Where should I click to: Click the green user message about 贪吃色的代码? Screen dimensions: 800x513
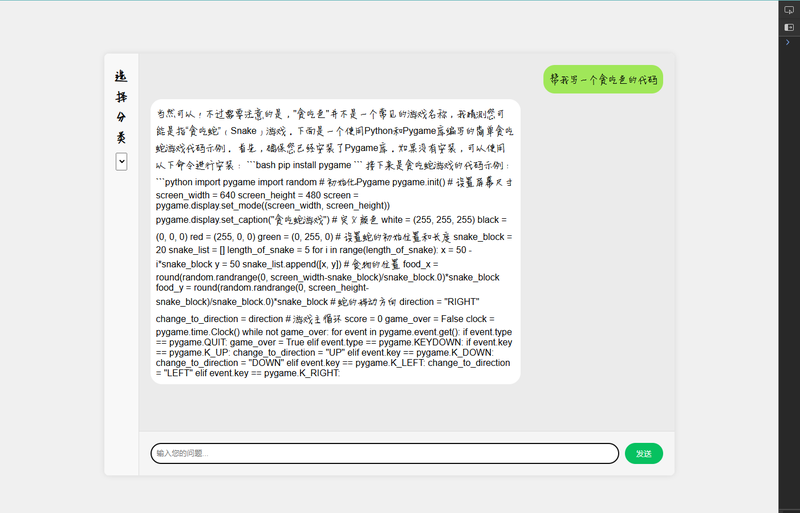pyautogui.click(x=603, y=79)
